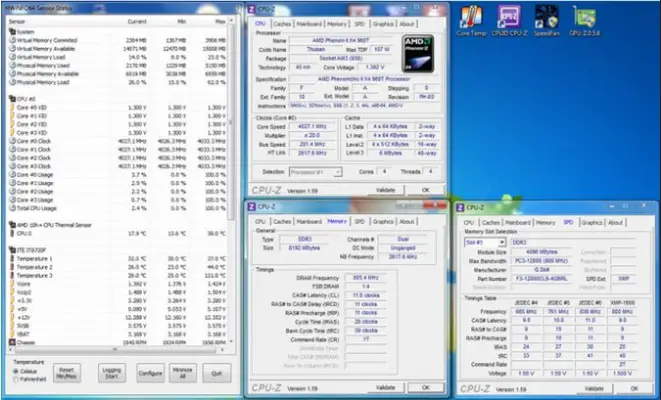The width and height of the screenshot is (661, 400).
Task: Click the DRAM Frequency value field
Action: tap(366, 278)
